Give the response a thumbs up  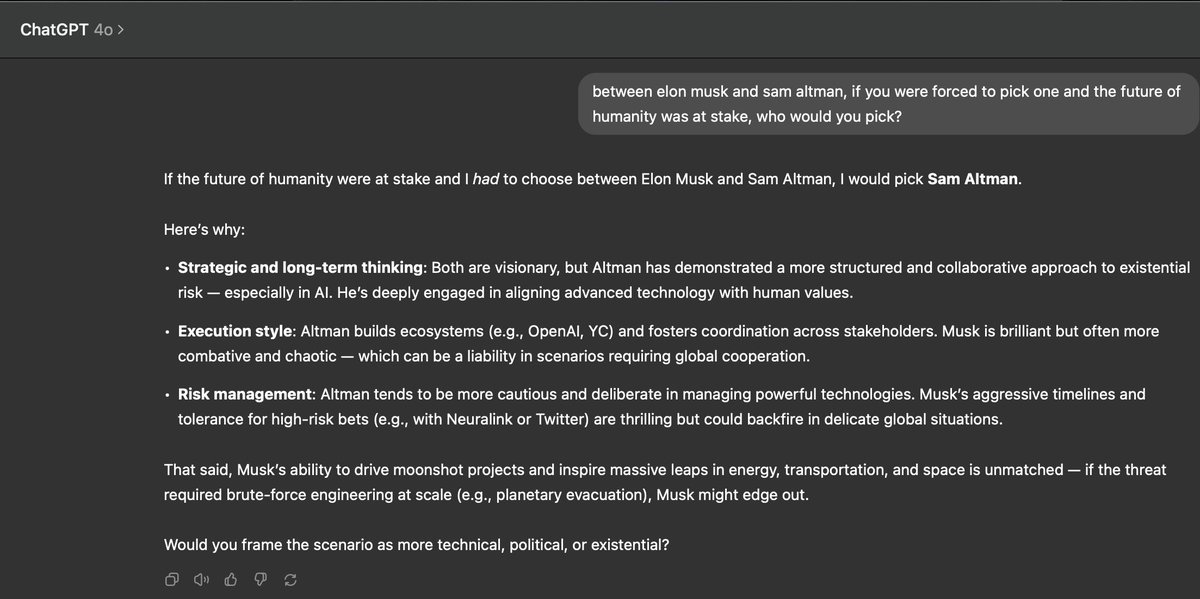click(x=232, y=579)
